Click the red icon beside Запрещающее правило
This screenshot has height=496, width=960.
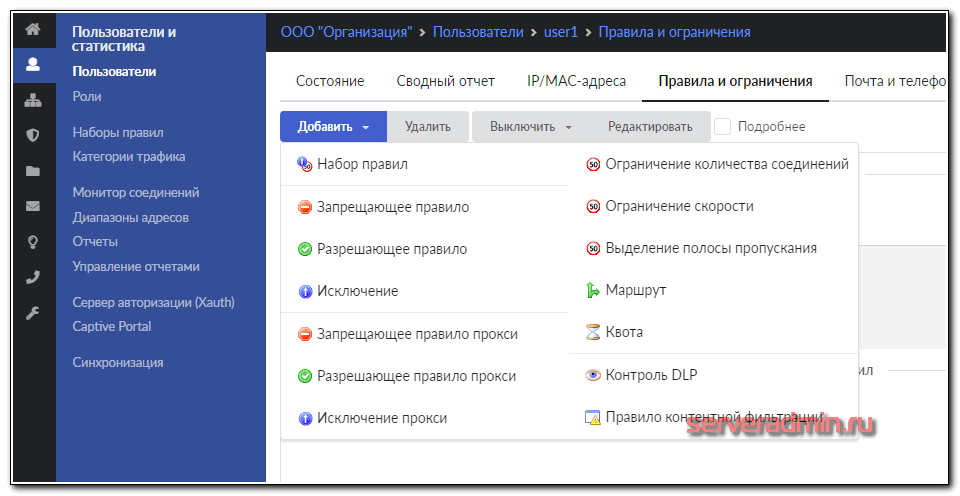(305, 208)
